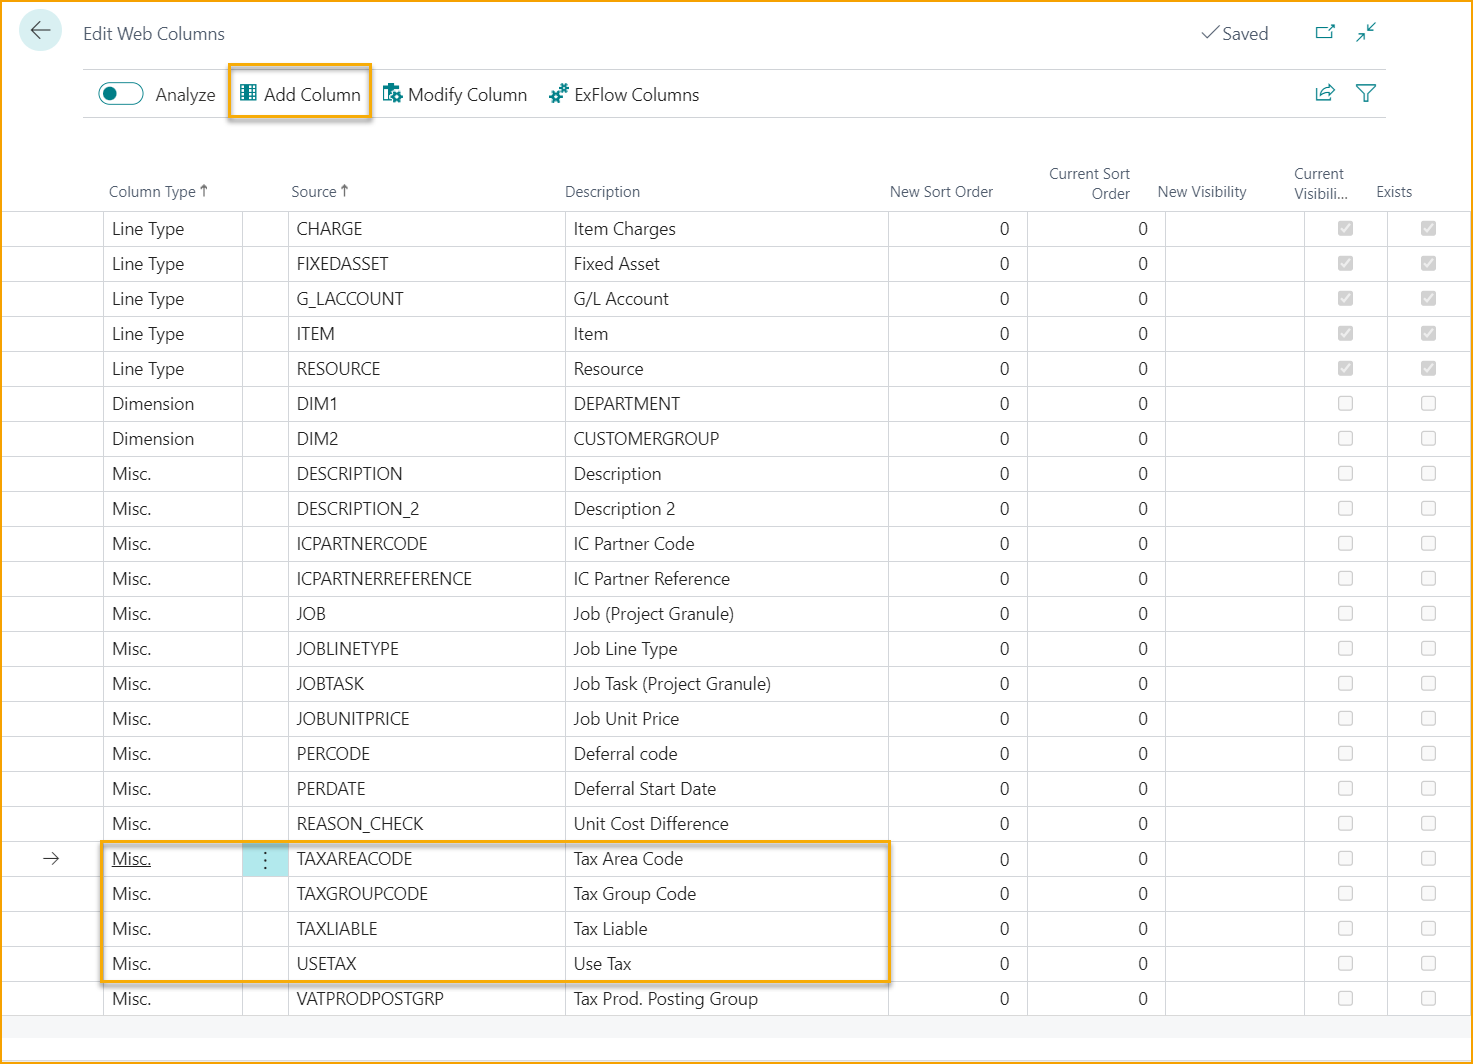
Task: Select the Misc. link on TAXAREACODE row
Action: pos(131,858)
